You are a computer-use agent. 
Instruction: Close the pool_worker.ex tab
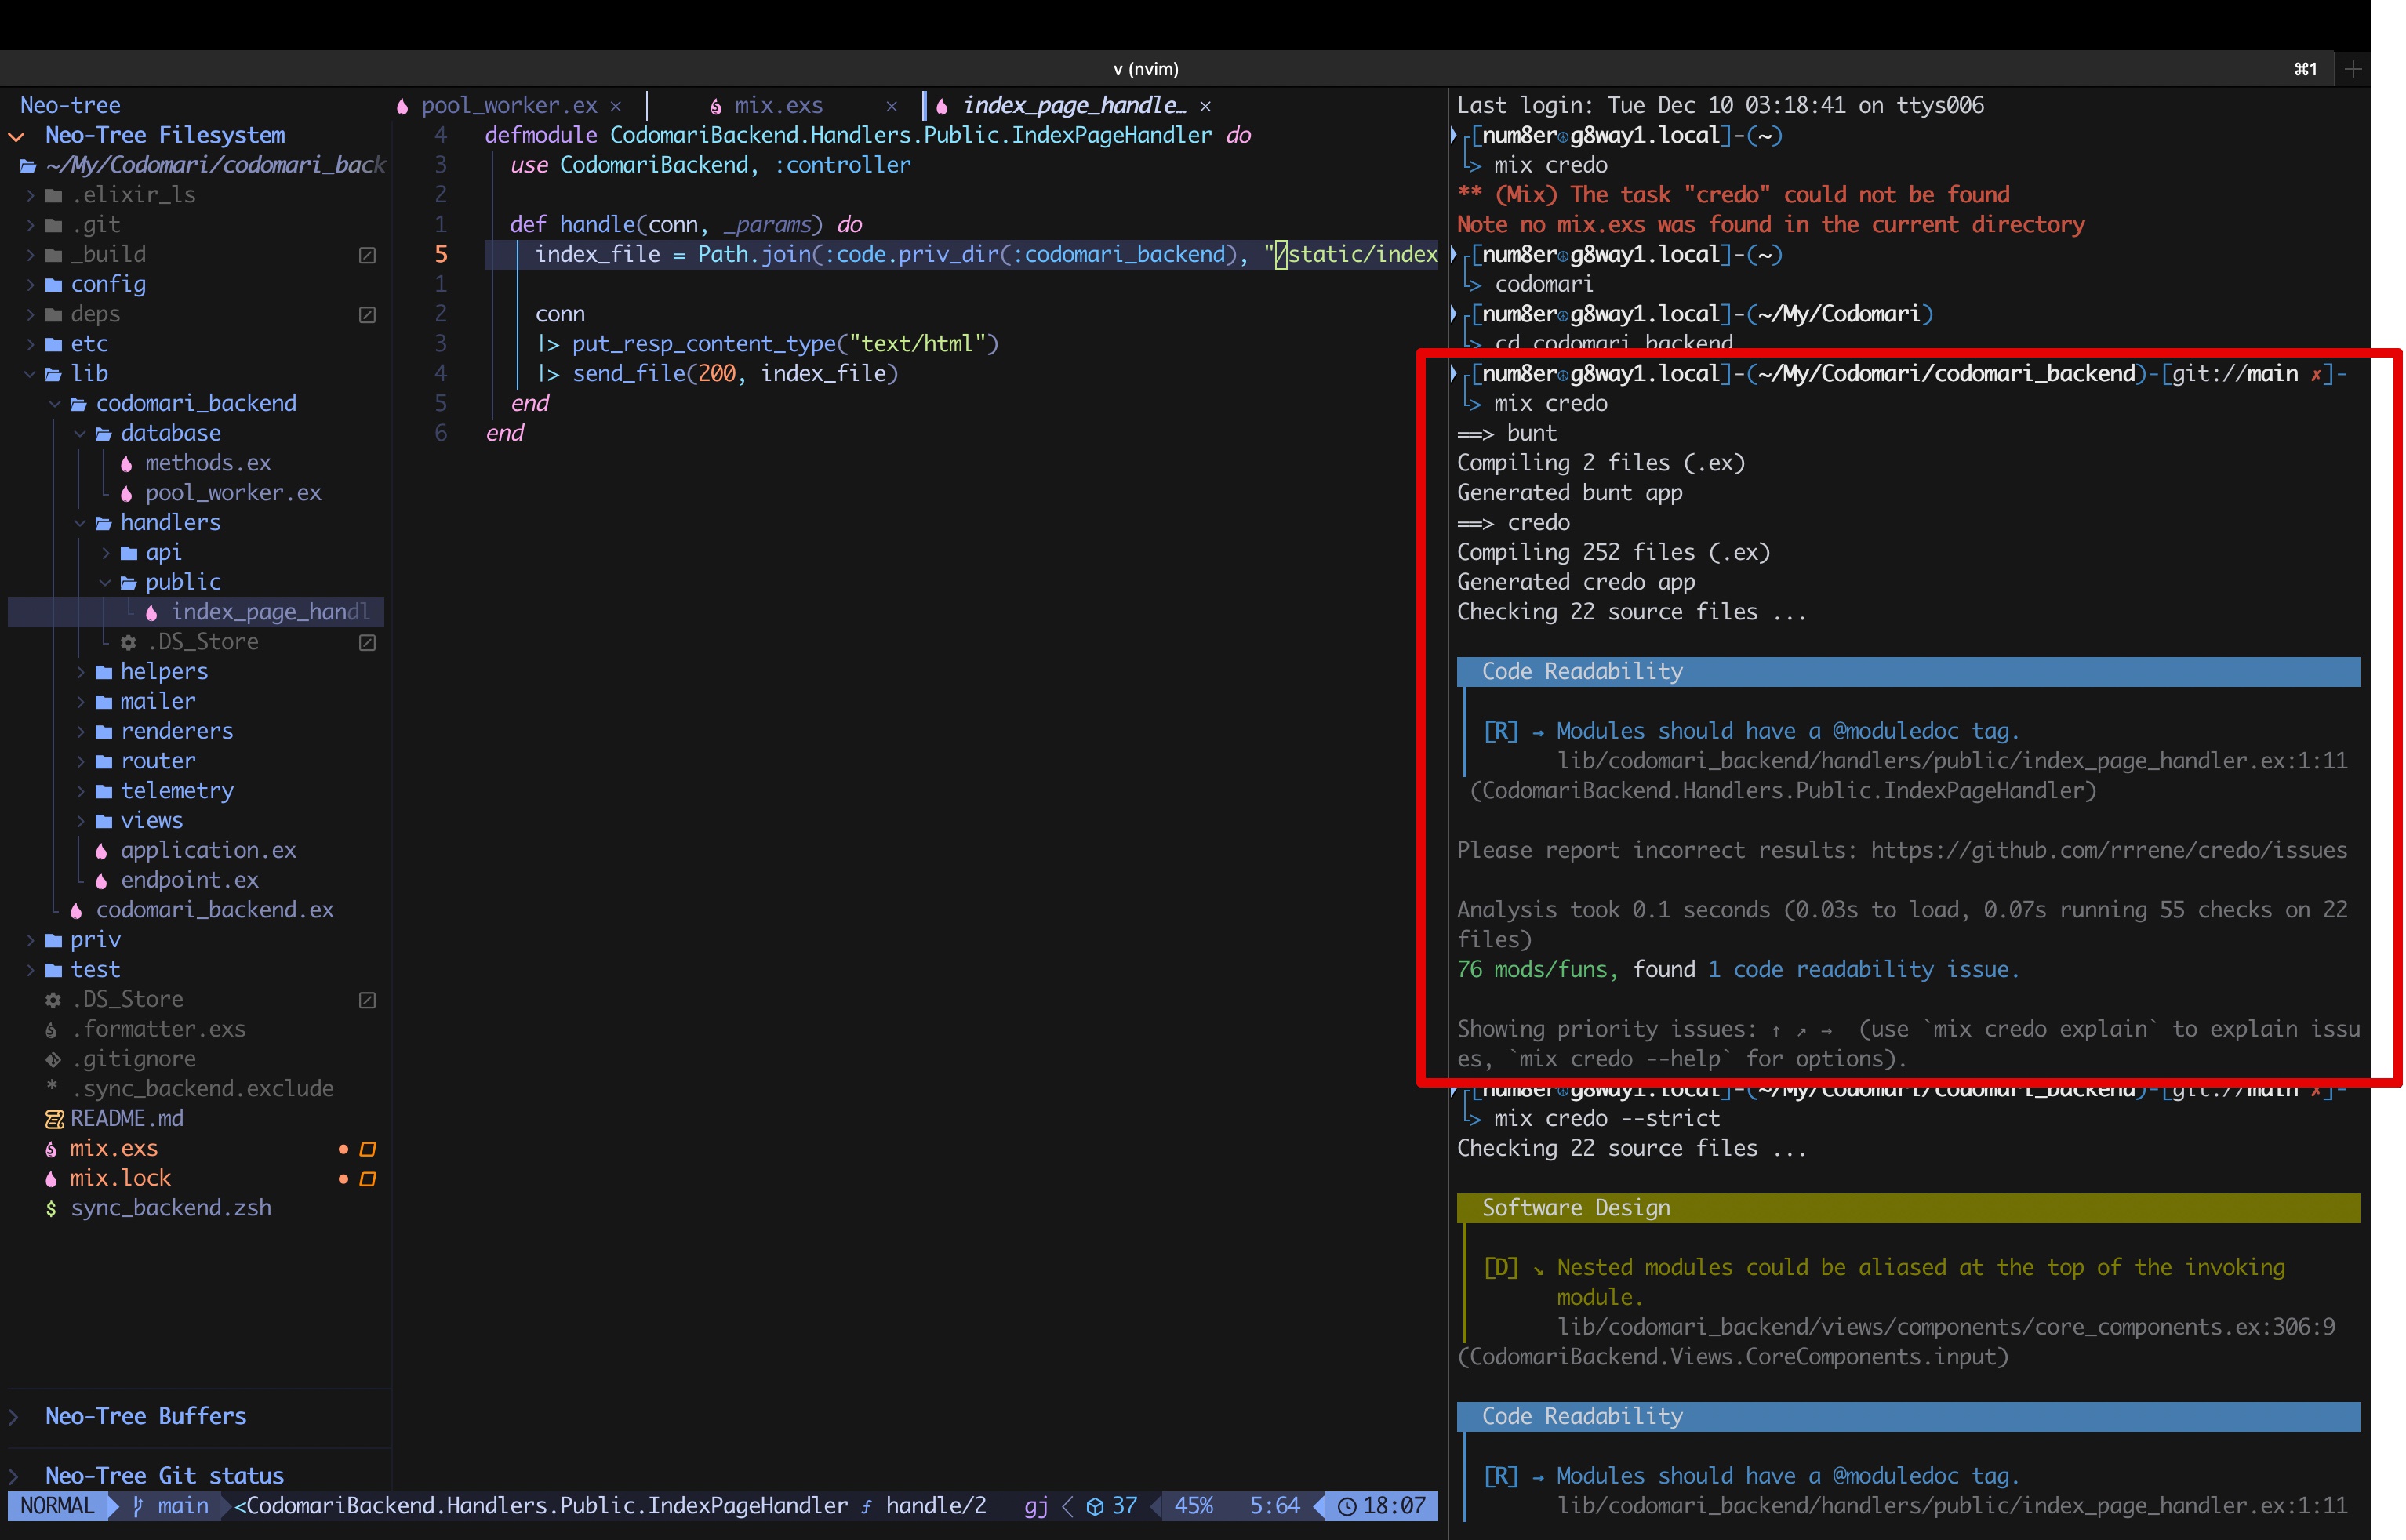pos(616,106)
